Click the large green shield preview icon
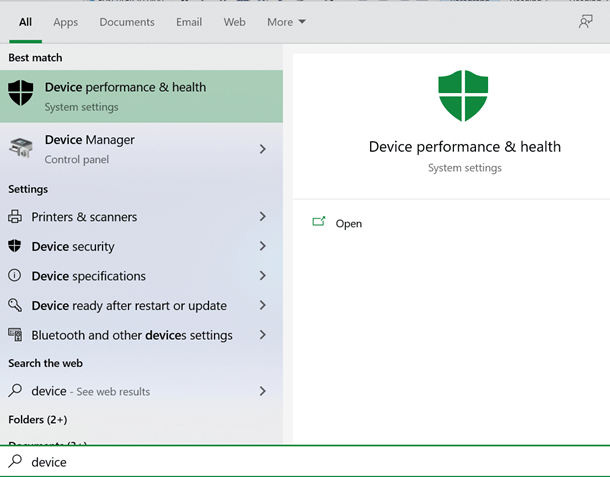The width and height of the screenshot is (610, 477). pyautogui.click(x=463, y=96)
